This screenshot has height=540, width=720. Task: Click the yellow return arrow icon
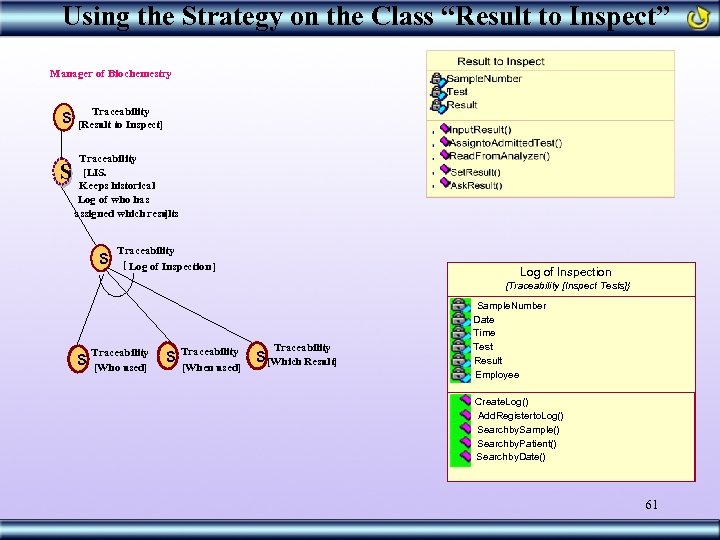click(698, 17)
